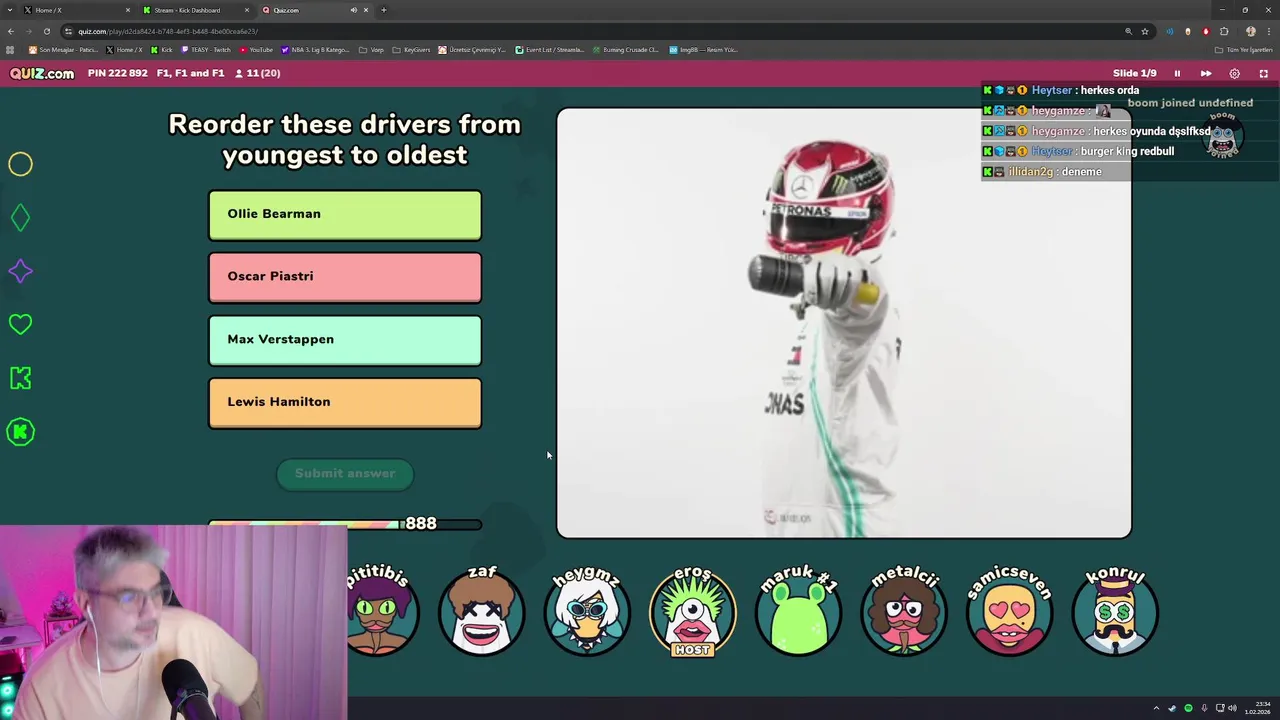Open the Chrome profile avatar
The width and height of the screenshot is (1280, 720).
pos(1250,31)
